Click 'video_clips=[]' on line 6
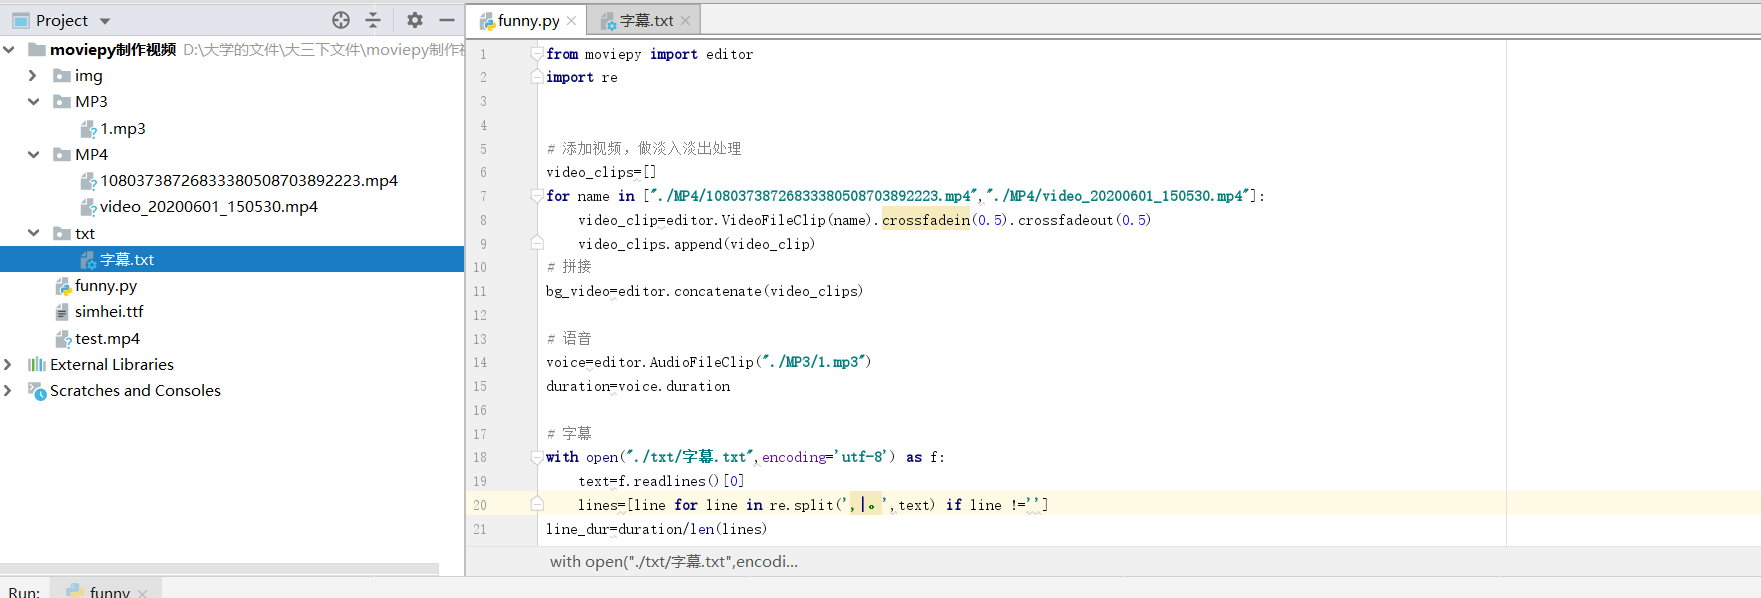Image resolution: width=1761 pixels, height=598 pixels. [x=601, y=172]
